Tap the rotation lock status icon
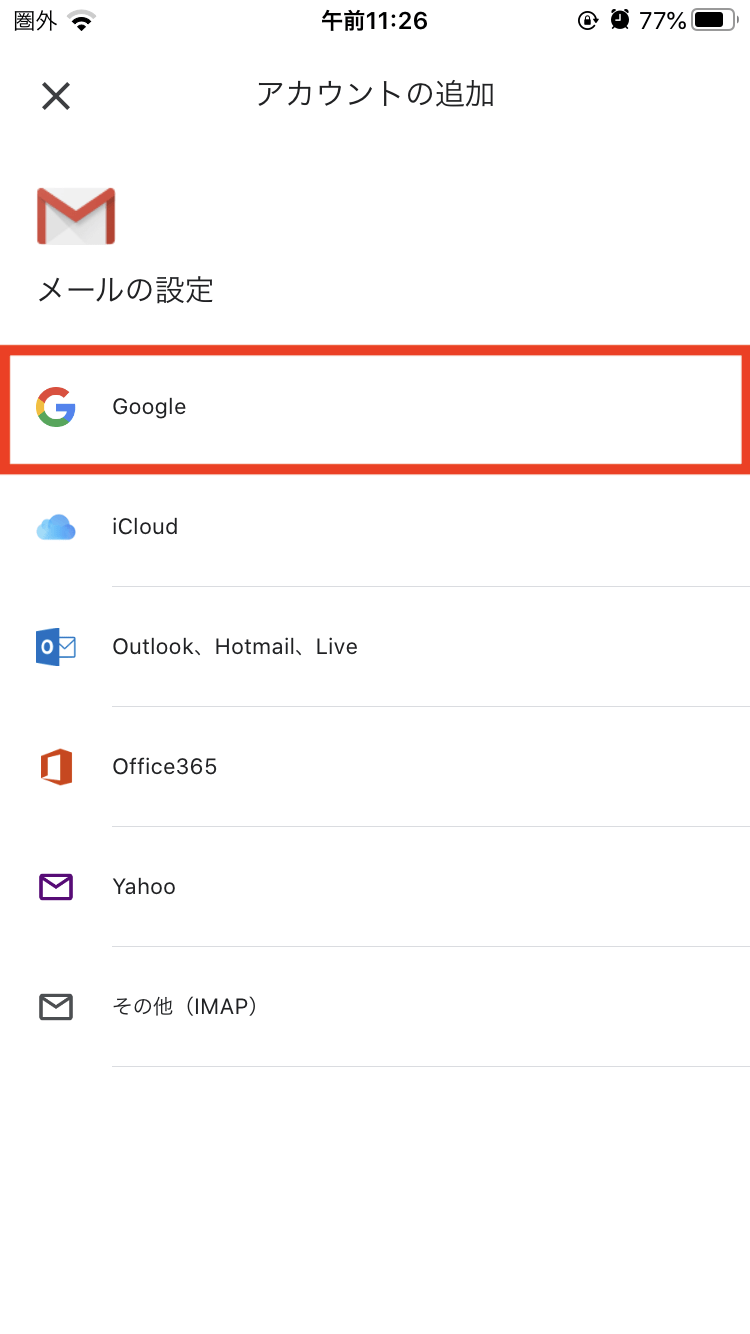This screenshot has width=750, height=1334. tap(588, 20)
